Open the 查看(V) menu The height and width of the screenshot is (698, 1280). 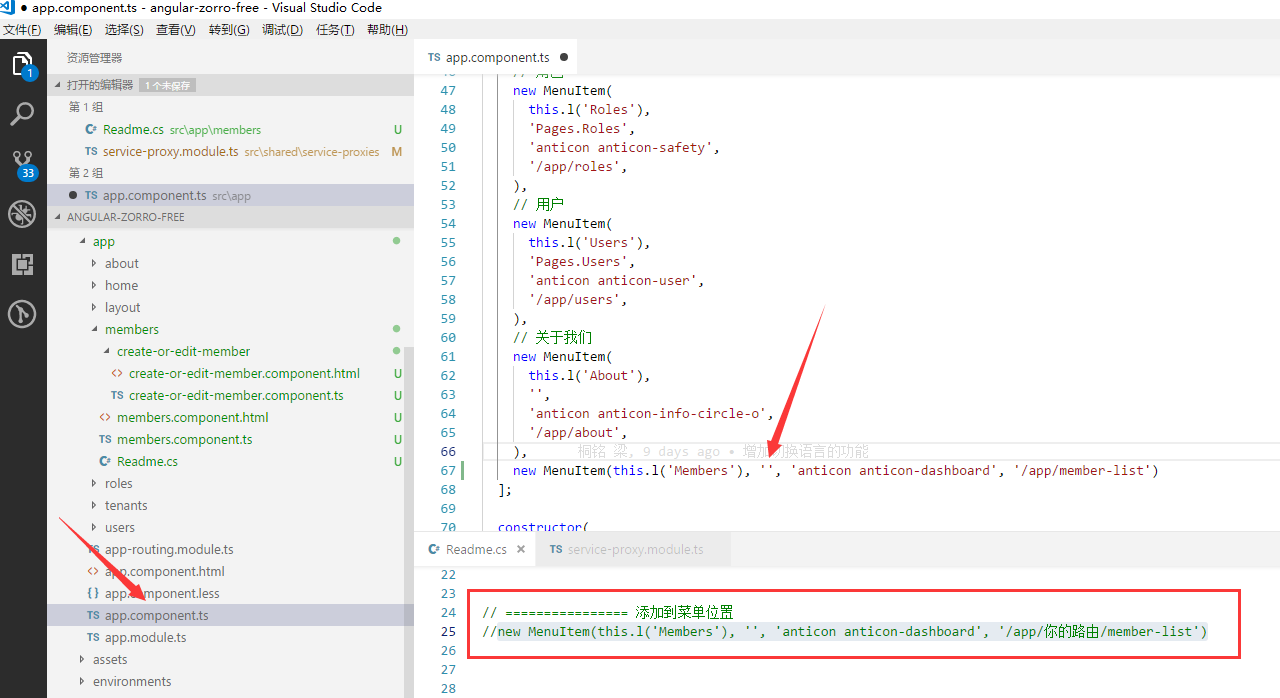(176, 30)
